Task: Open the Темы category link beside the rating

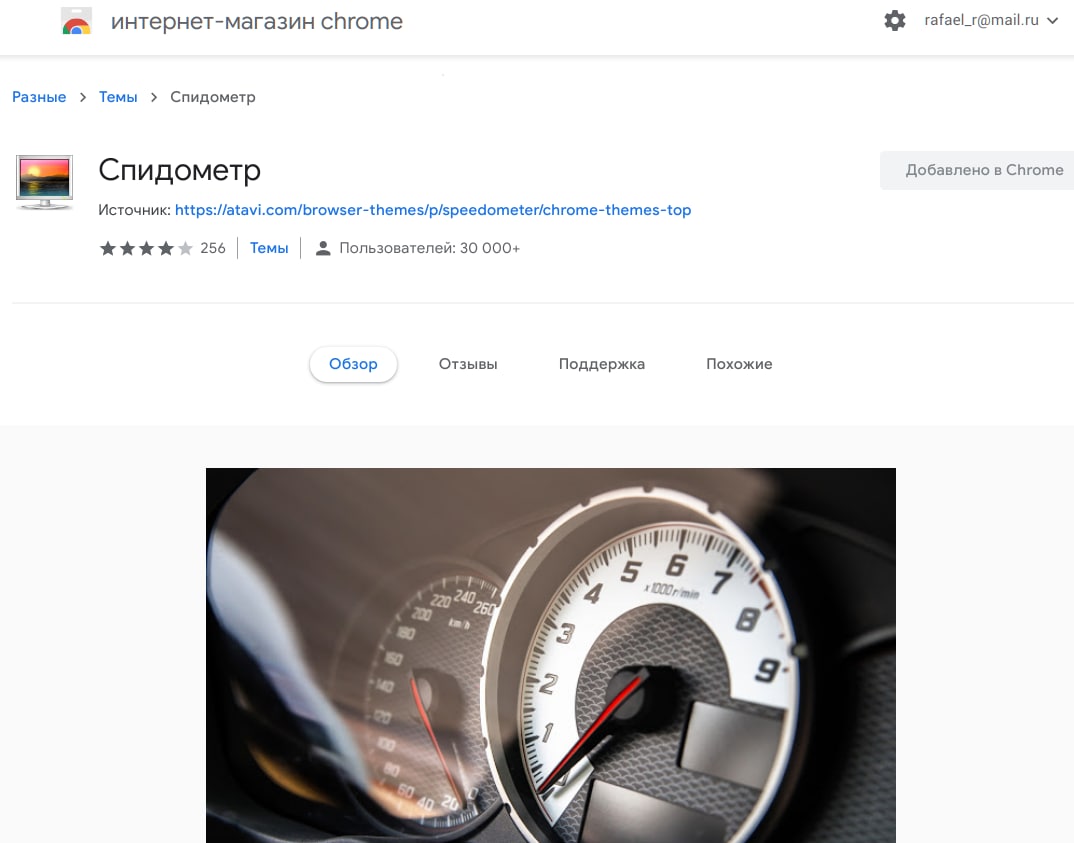Action: [268, 248]
